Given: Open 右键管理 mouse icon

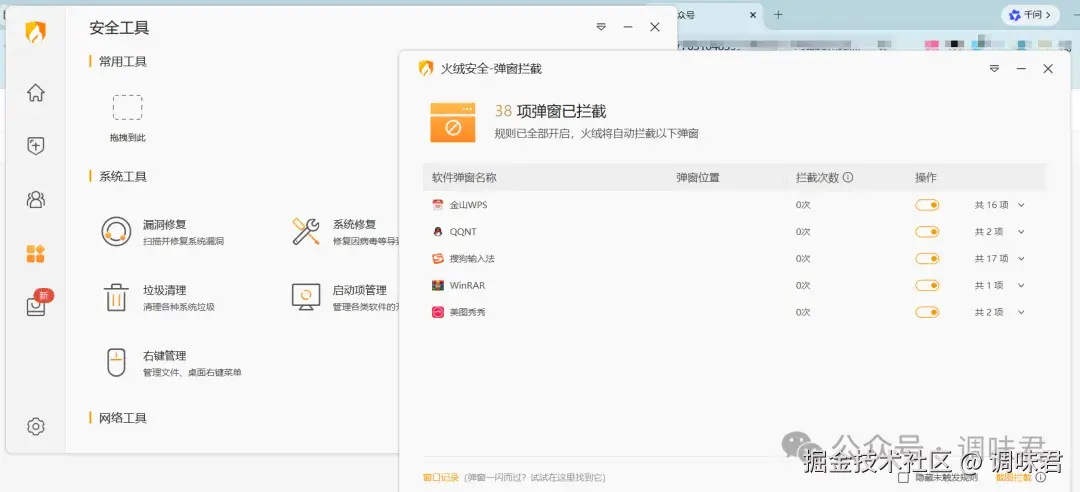Looking at the screenshot, I should [116, 362].
